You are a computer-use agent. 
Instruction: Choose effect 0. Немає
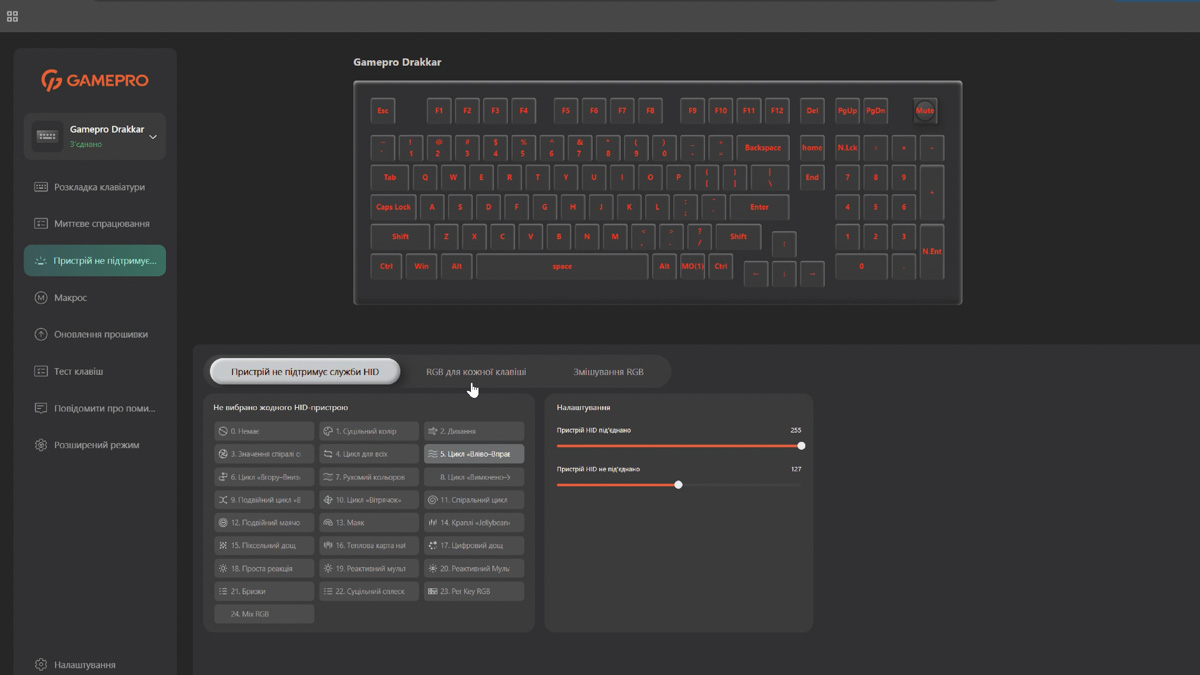(x=264, y=431)
